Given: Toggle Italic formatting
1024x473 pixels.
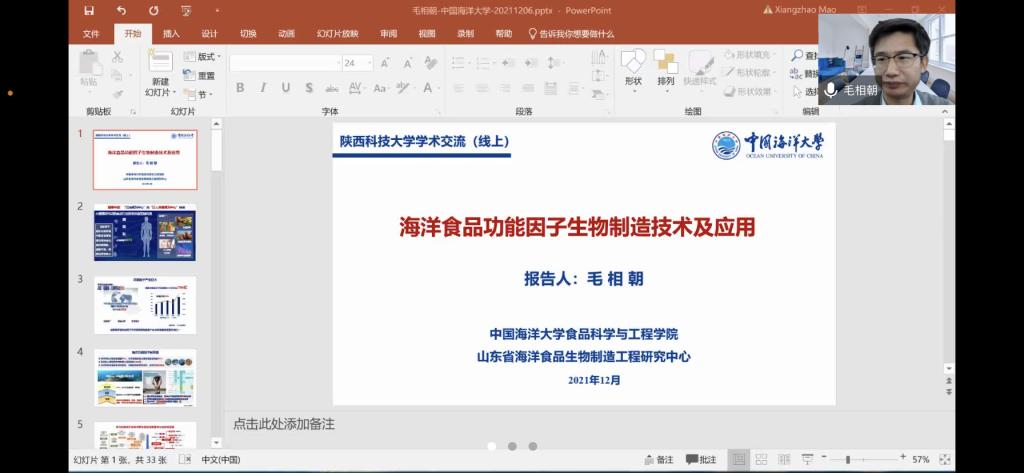Looking at the screenshot, I should click(x=263, y=88).
